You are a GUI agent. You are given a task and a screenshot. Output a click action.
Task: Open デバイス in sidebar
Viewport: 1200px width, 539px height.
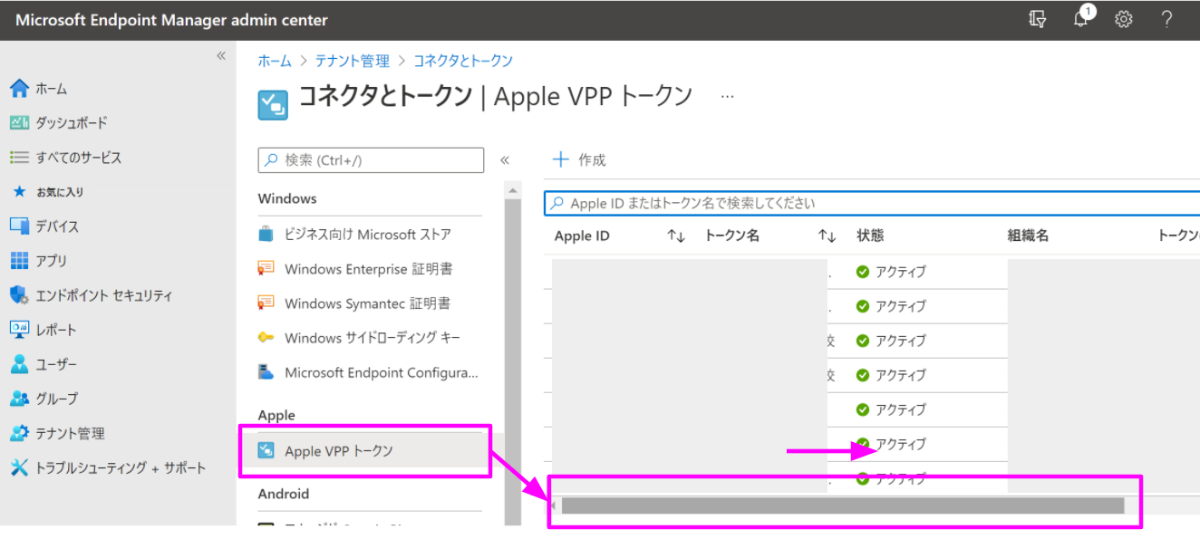click(57, 226)
